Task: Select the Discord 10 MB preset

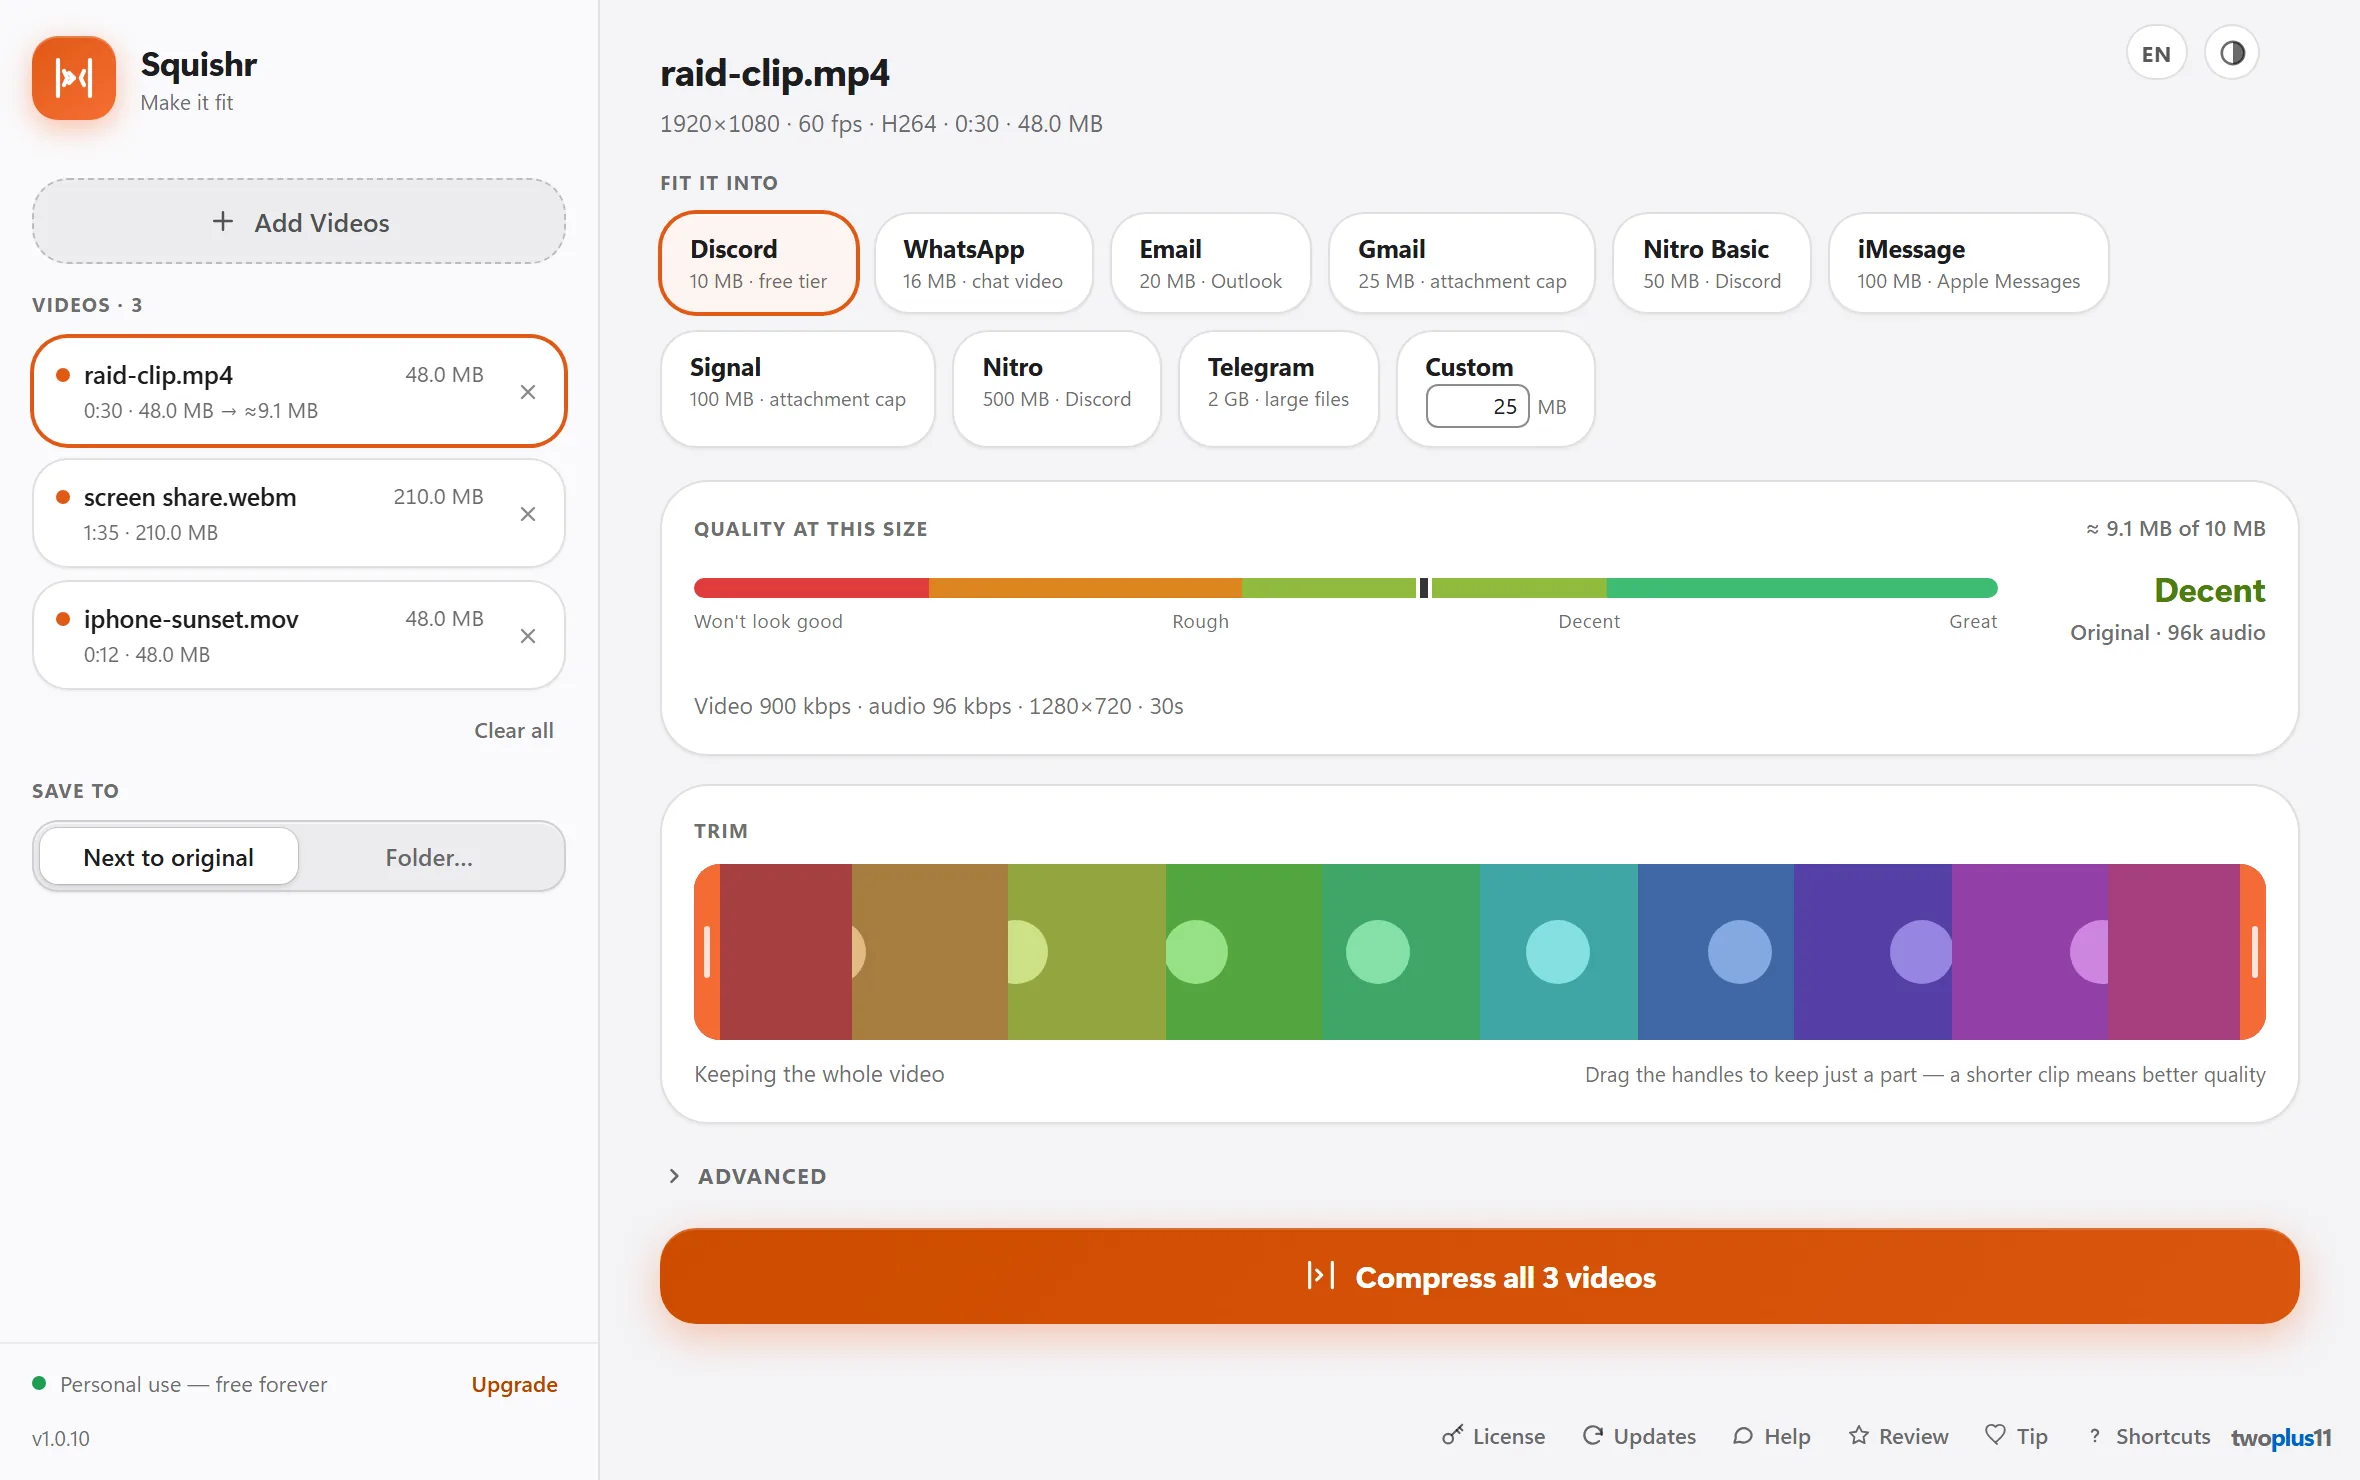Action: [x=759, y=264]
